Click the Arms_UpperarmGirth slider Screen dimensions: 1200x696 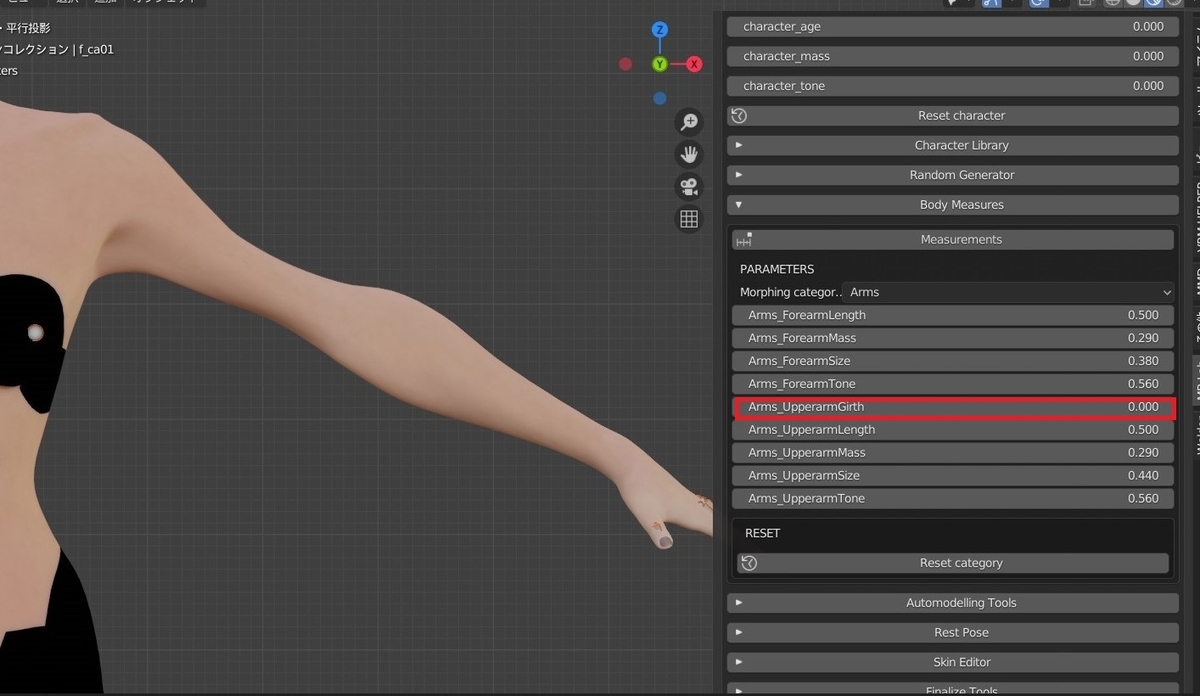[x=953, y=407]
